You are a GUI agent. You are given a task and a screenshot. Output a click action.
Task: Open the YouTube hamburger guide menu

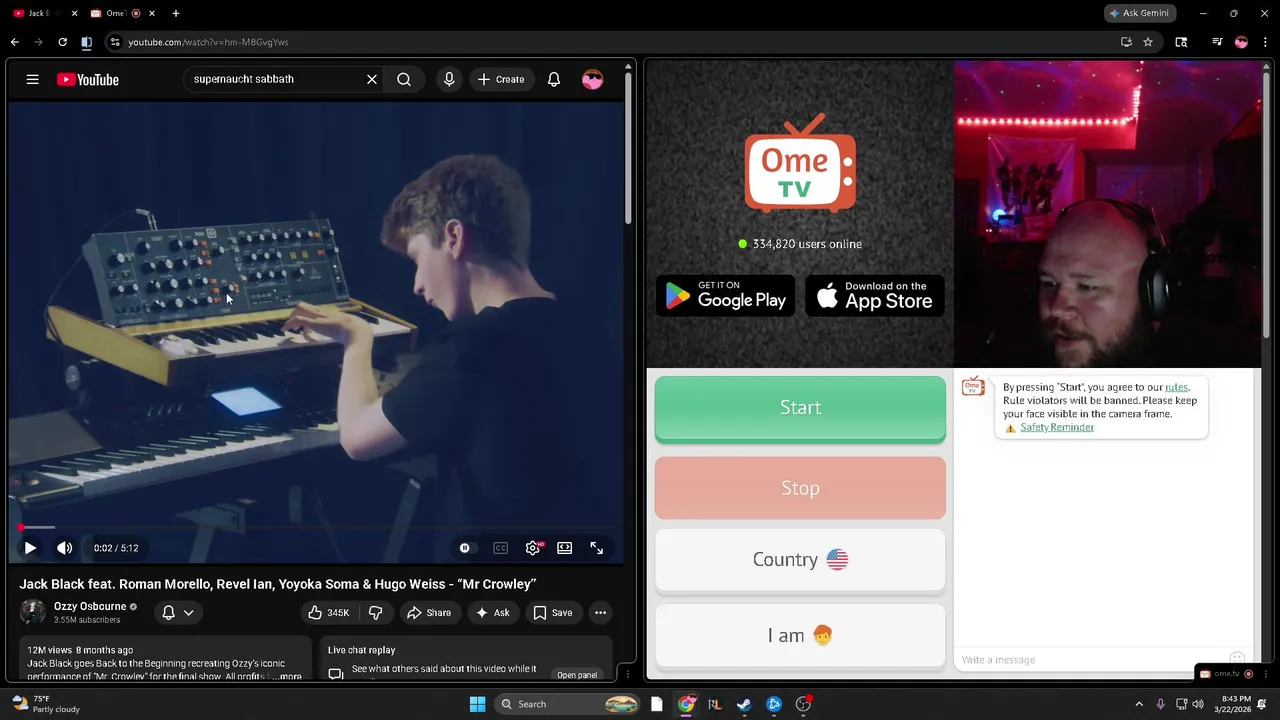click(32, 79)
